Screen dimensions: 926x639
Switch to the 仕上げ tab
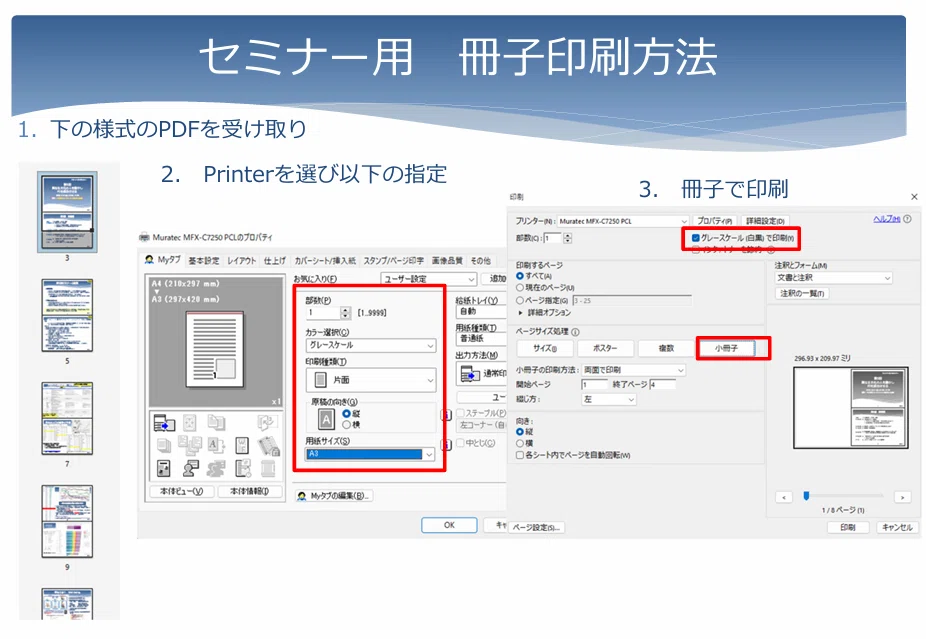click(x=275, y=260)
